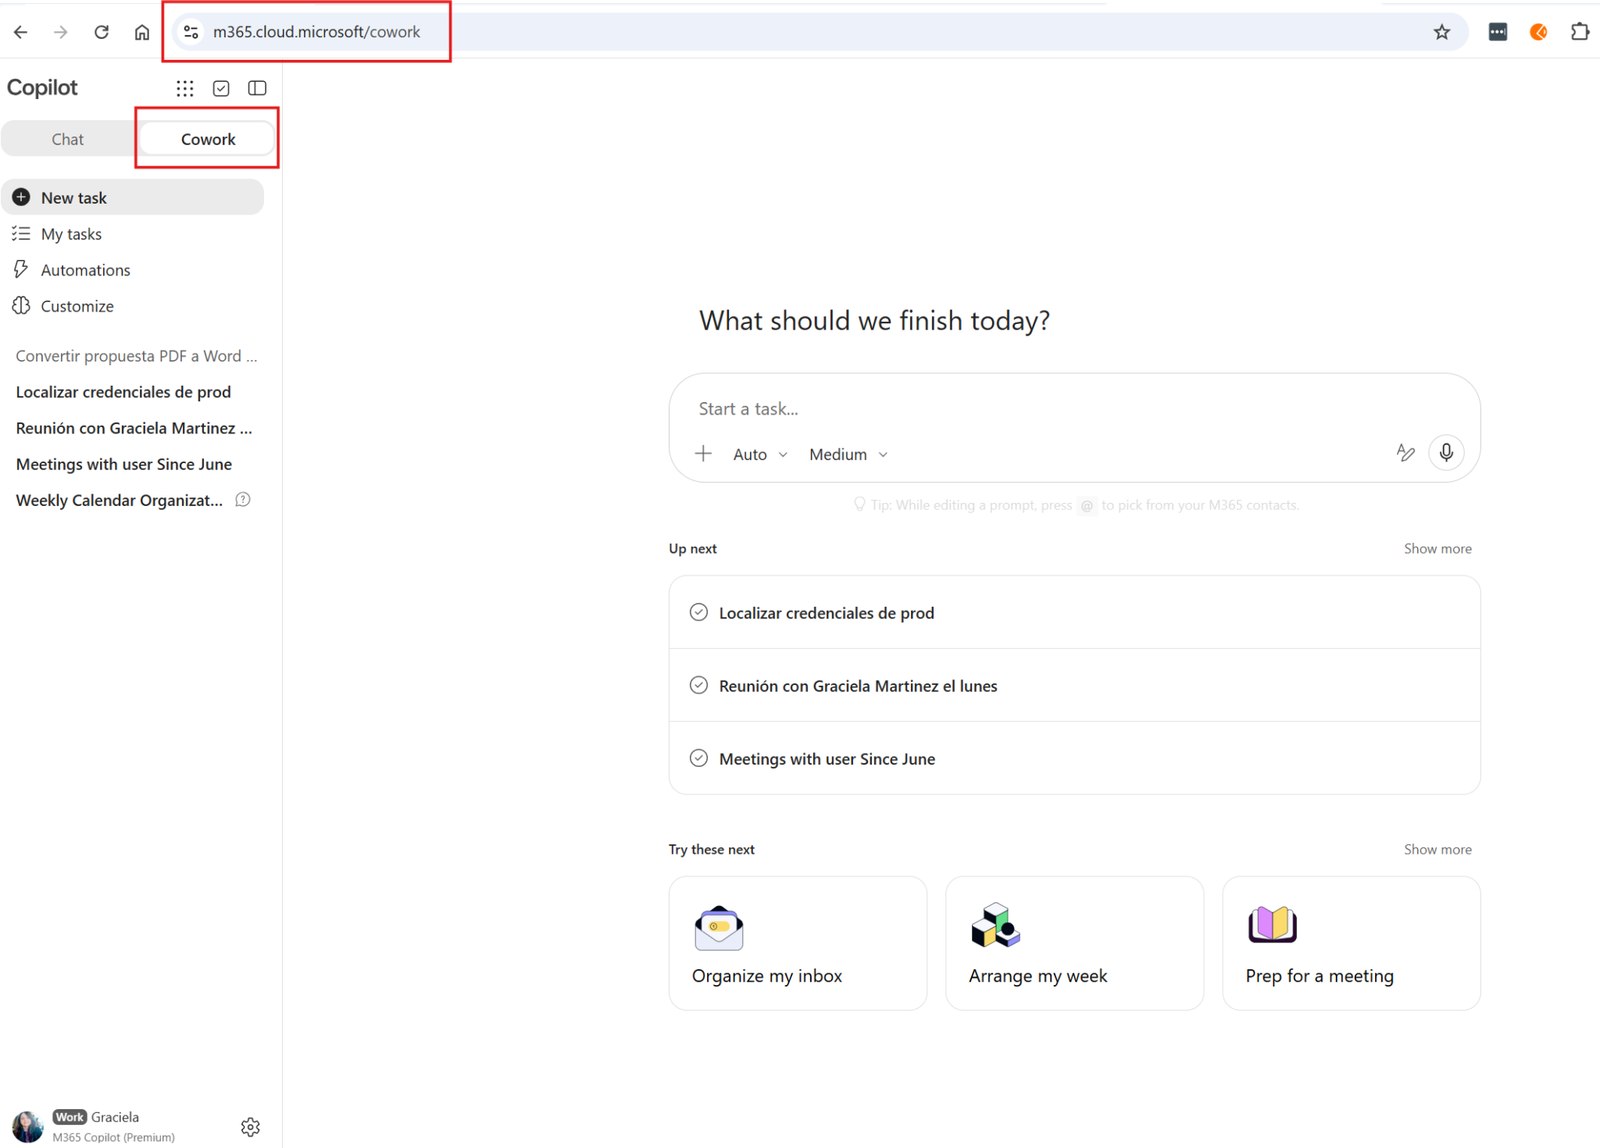1600x1148 pixels.
Task: Open Localizar credenciales de prod in sidebar
Action: click(x=123, y=392)
